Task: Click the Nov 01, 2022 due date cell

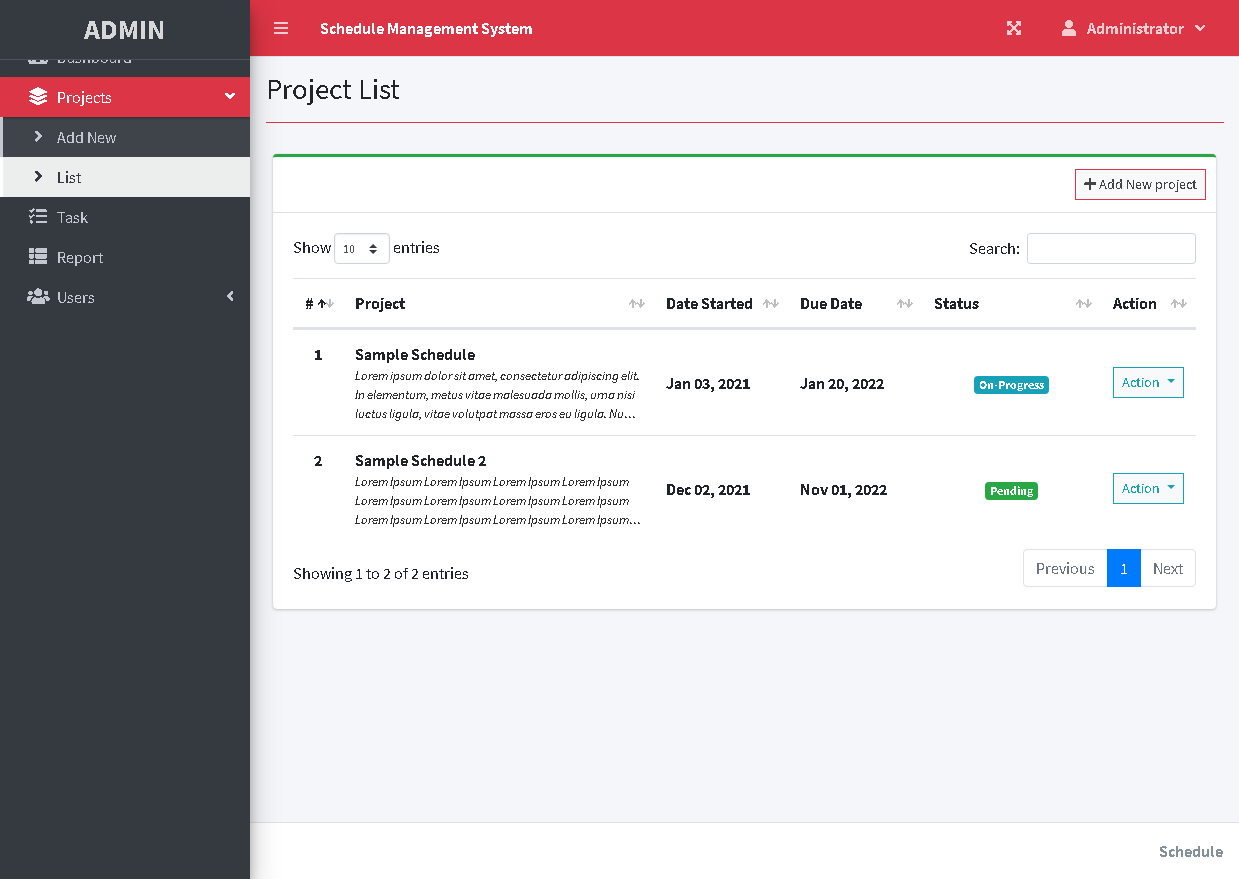Action: [x=844, y=490]
